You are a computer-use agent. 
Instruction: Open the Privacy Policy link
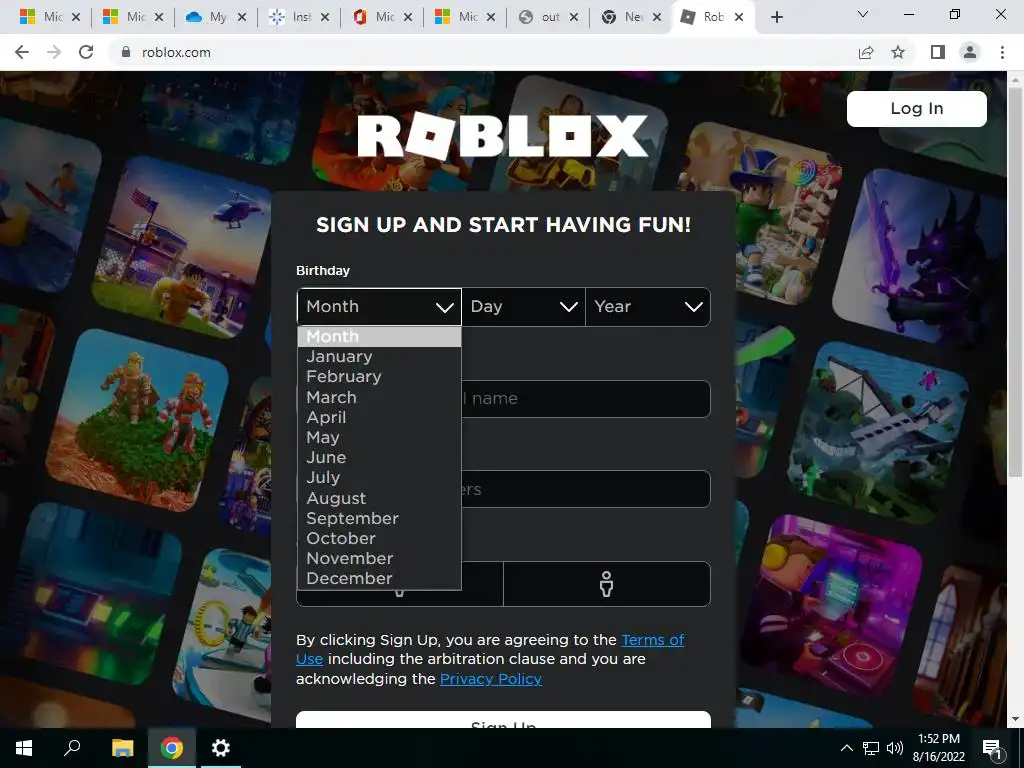click(490, 679)
